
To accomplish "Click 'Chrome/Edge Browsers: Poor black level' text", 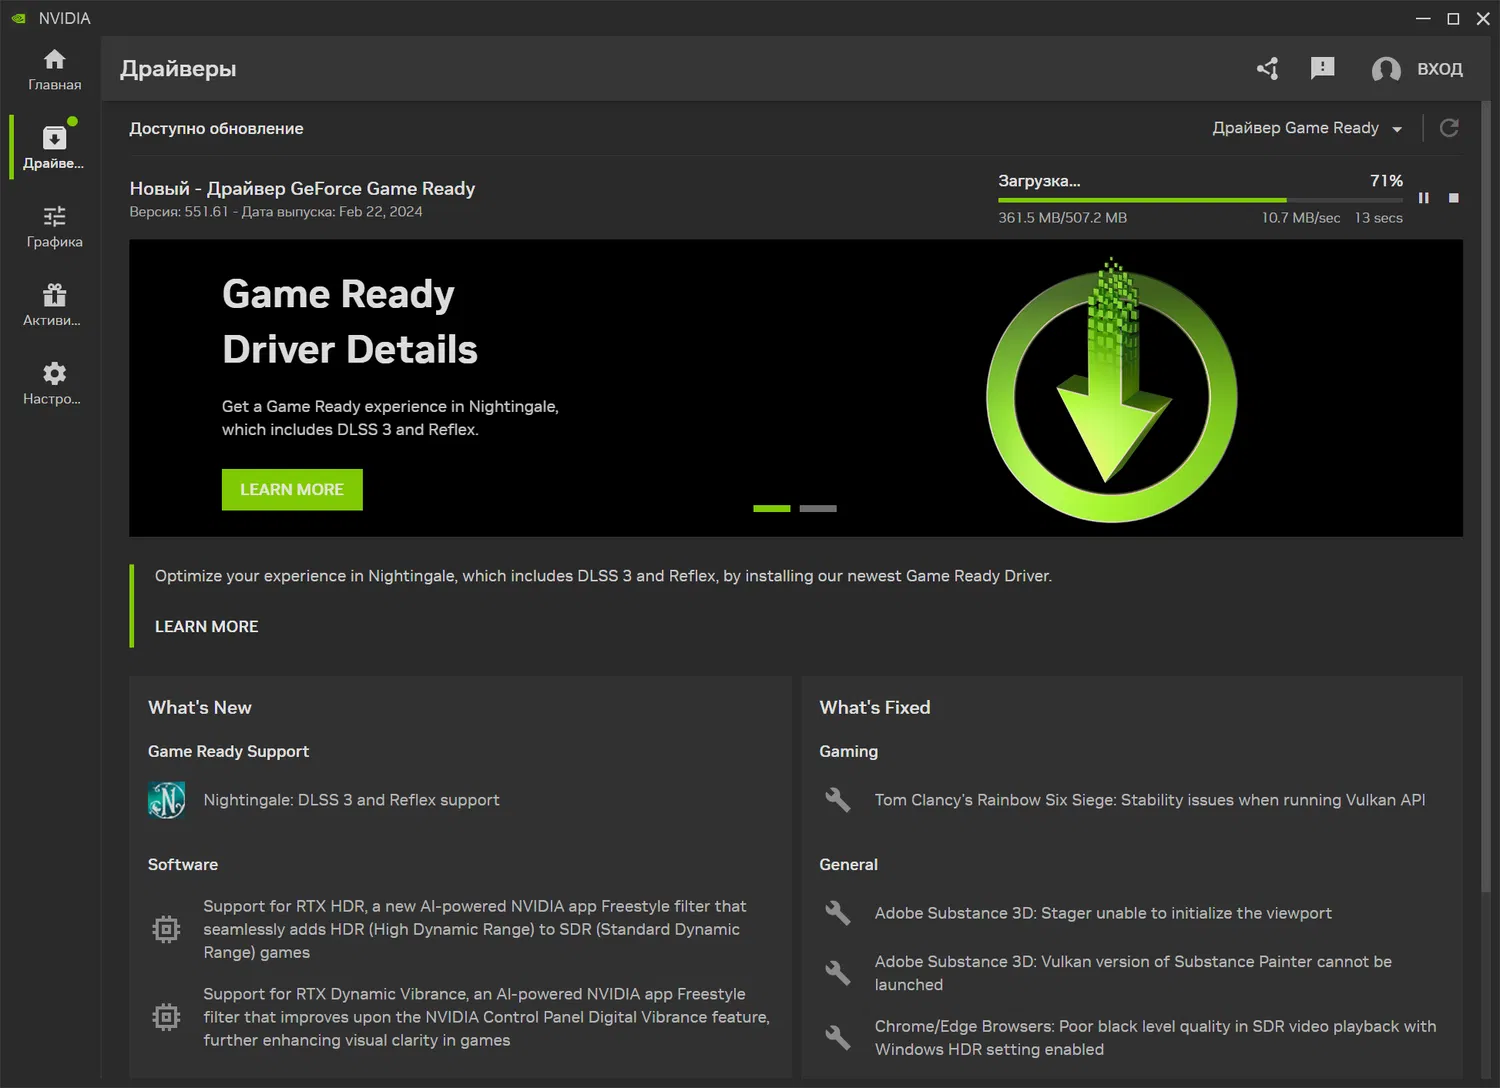I will pyautogui.click(x=1155, y=1038).
